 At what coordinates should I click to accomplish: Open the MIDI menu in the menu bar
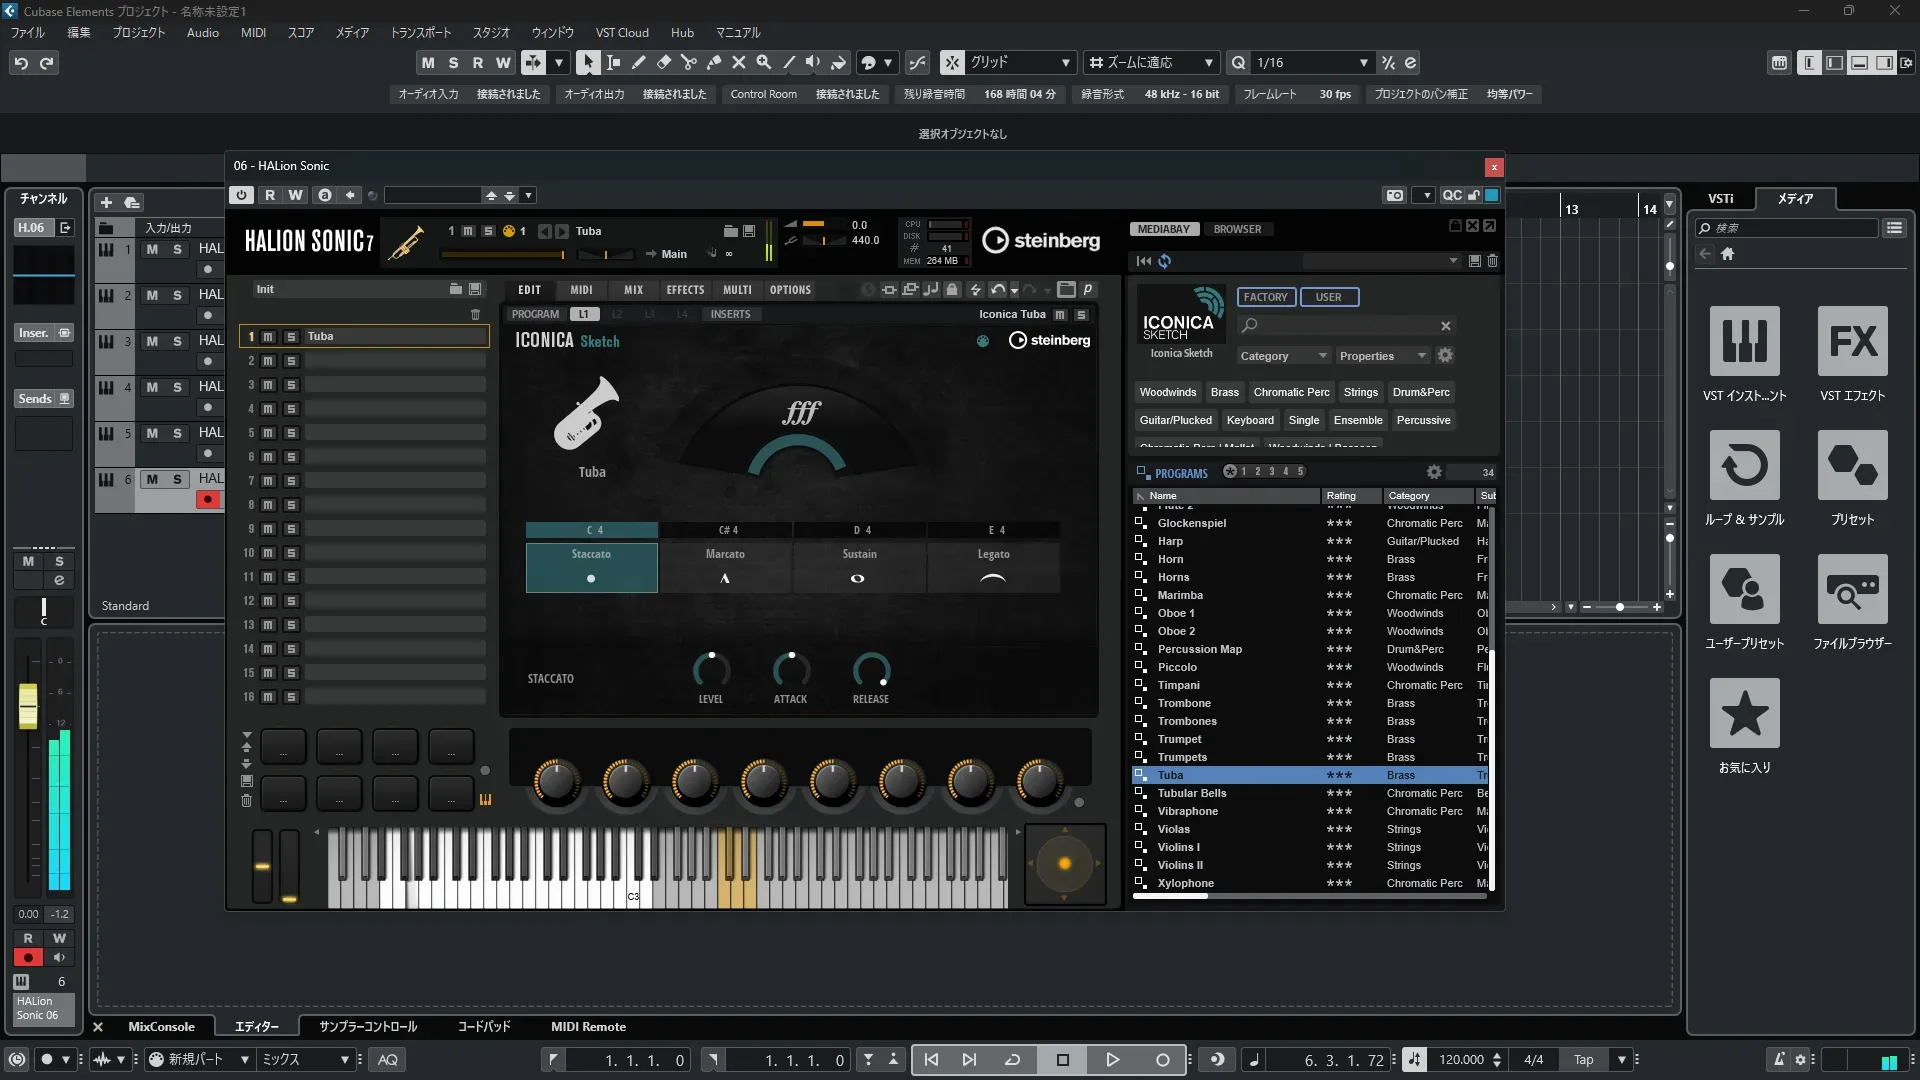[253, 32]
